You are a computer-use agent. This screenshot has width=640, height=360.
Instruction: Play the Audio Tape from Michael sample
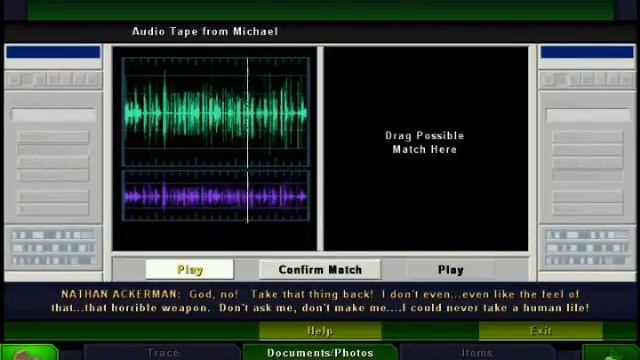[190, 270]
